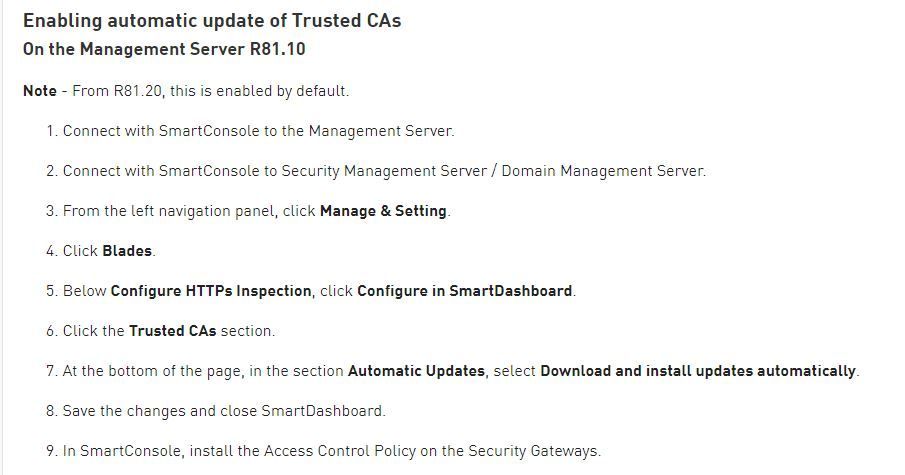Click the bold "Configure in SmartDashboard" text
Image resolution: width=905 pixels, height=475 pixels.
[464, 291]
